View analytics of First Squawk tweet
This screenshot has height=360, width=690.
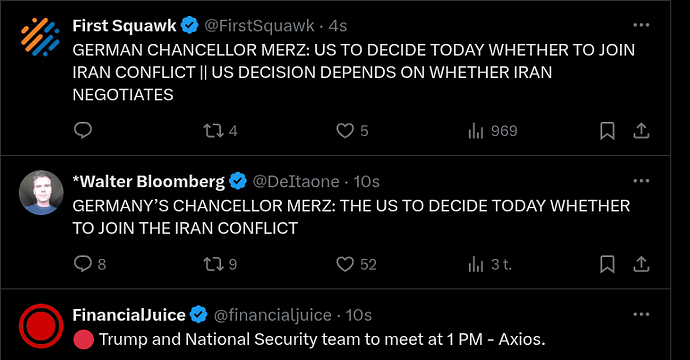pyautogui.click(x=493, y=131)
